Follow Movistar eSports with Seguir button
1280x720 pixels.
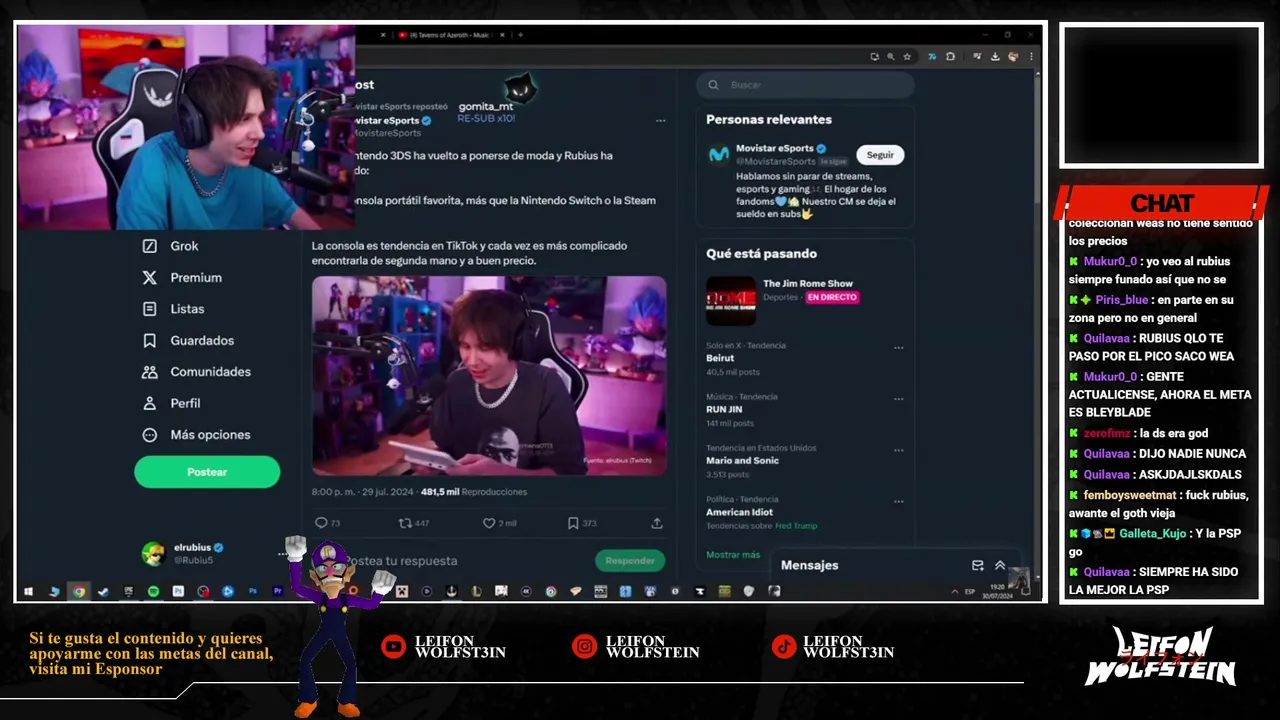[x=880, y=155]
